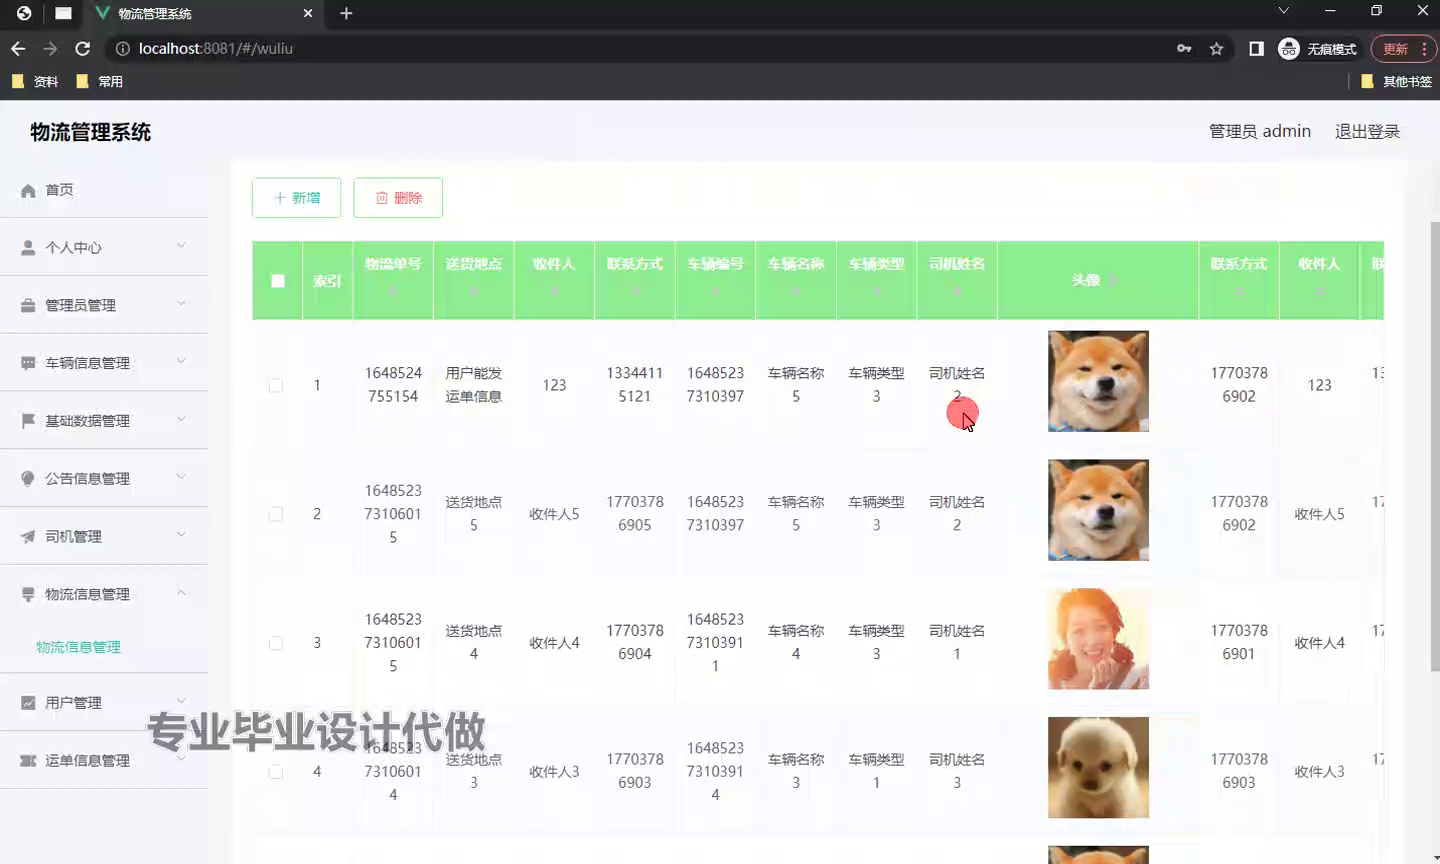This screenshot has width=1440, height=864.
Task: Click the 车辆名称 3 cell
Action: (796, 771)
